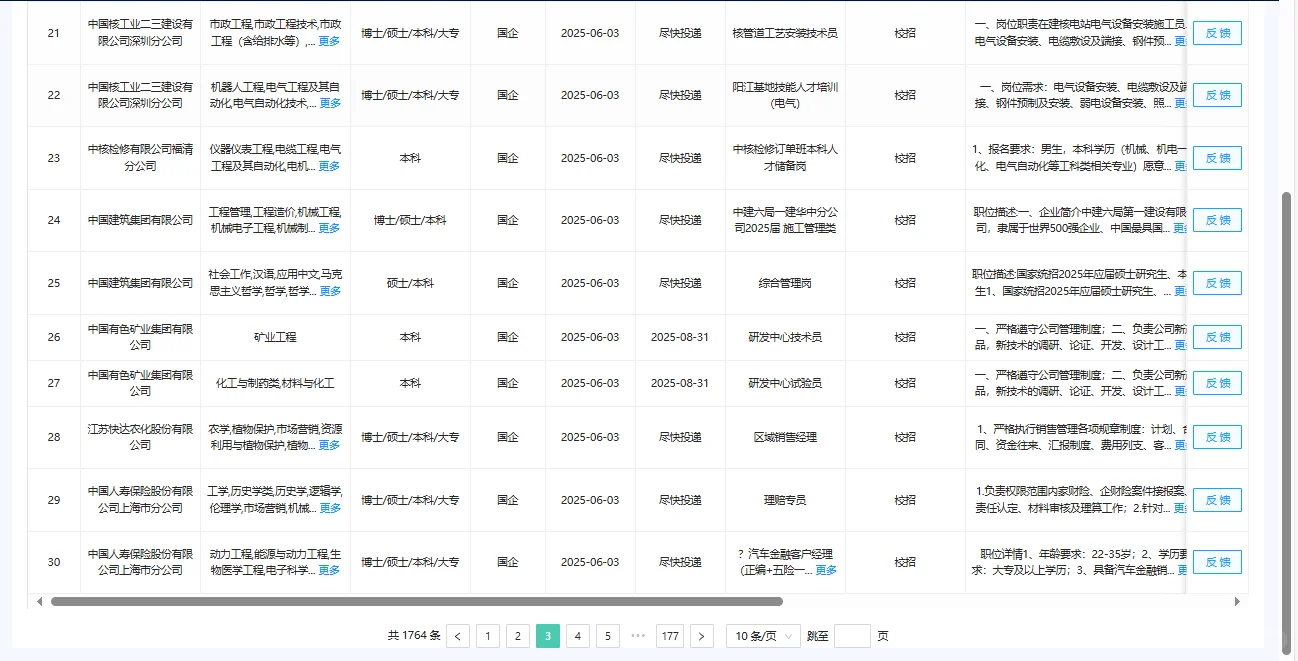Click the ellipsis icon between pages 5 and 177

pyautogui.click(x=639, y=636)
